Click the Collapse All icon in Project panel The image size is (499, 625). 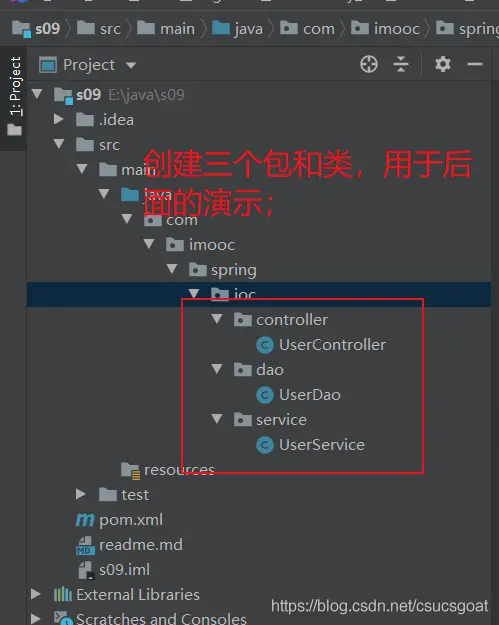click(x=401, y=64)
